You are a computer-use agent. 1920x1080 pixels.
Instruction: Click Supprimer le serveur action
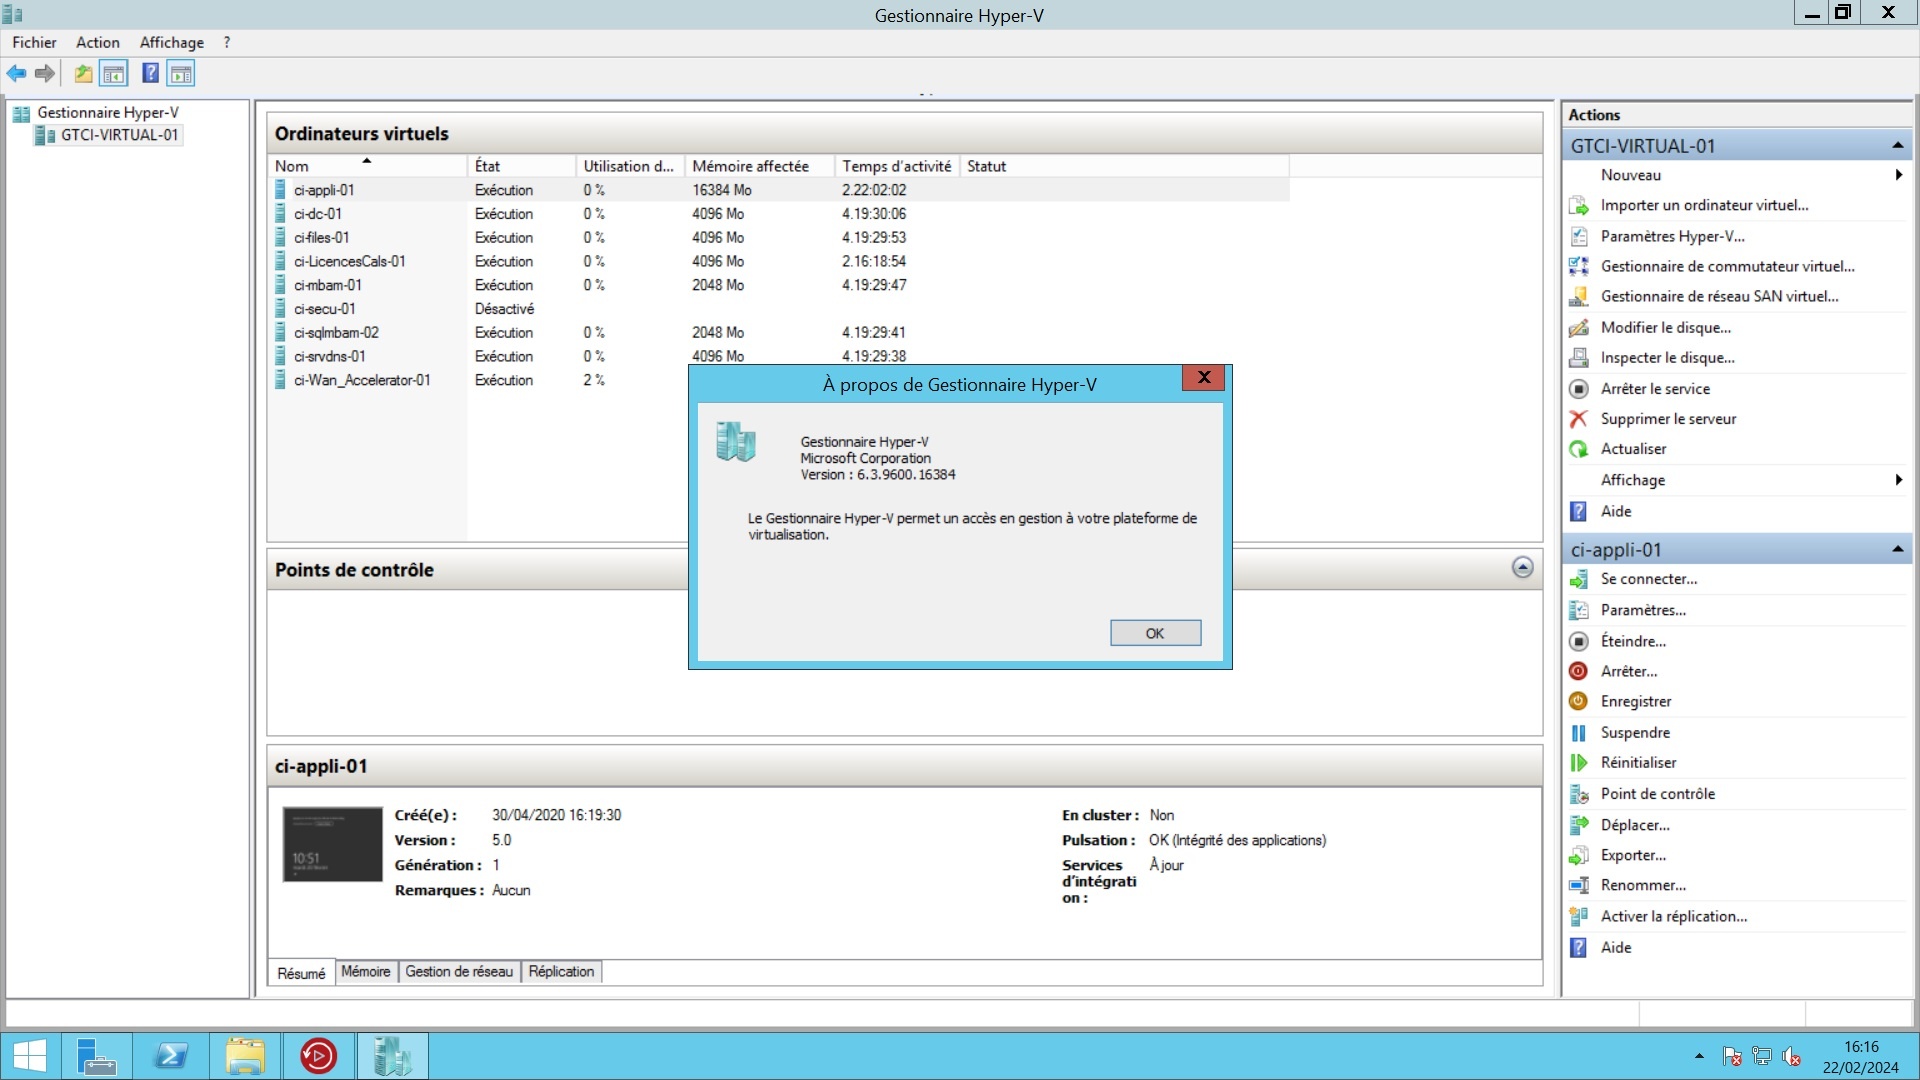click(x=1668, y=418)
